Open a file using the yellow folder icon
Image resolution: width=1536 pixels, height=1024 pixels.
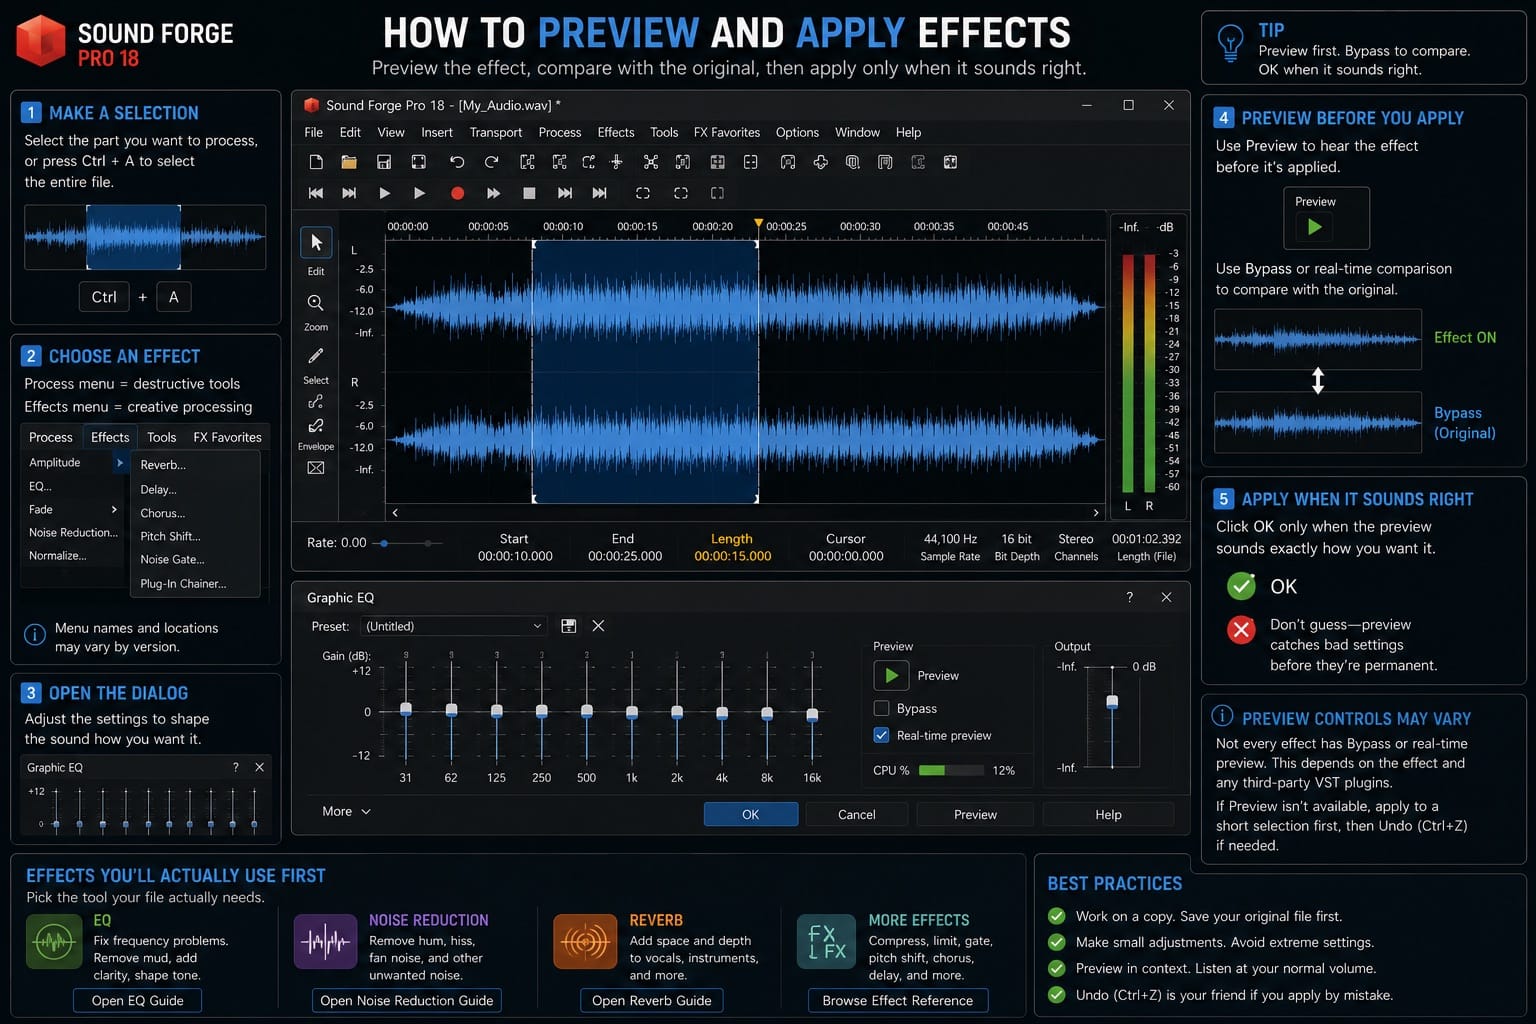pos(349,162)
